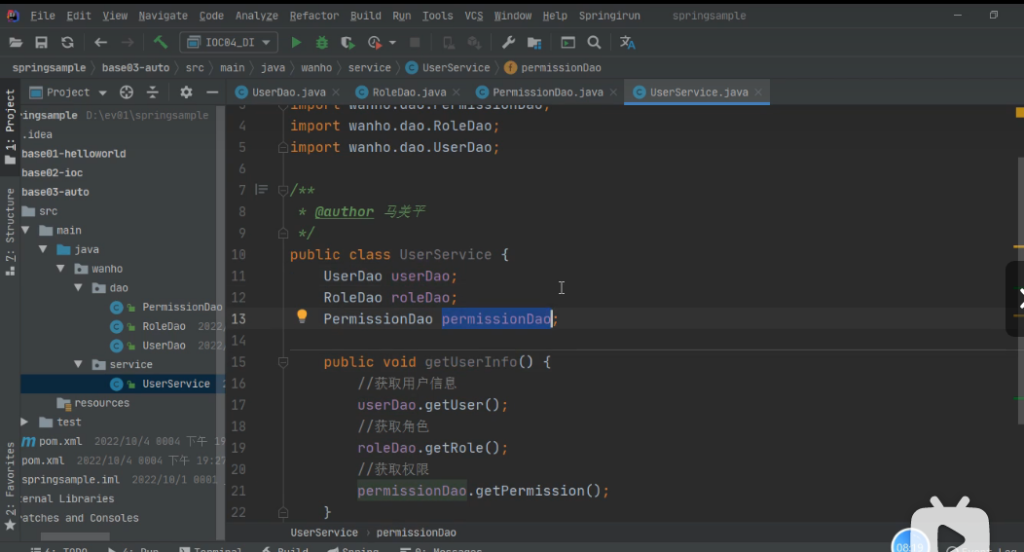The height and width of the screenshot is (552, 1024).
Task: Start debugging with the green bug icon
Action: (x=322, y=42)
